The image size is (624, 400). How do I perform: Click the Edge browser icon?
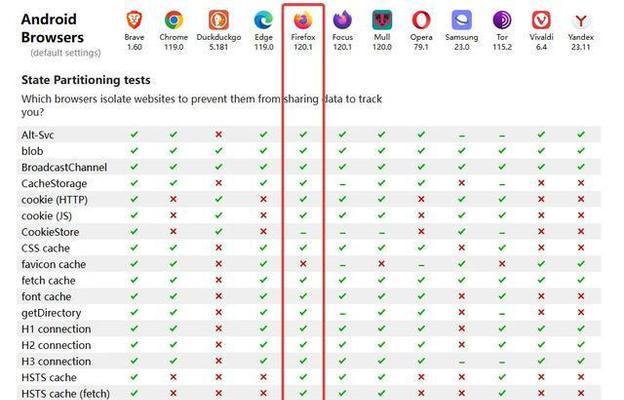point(263,20)
